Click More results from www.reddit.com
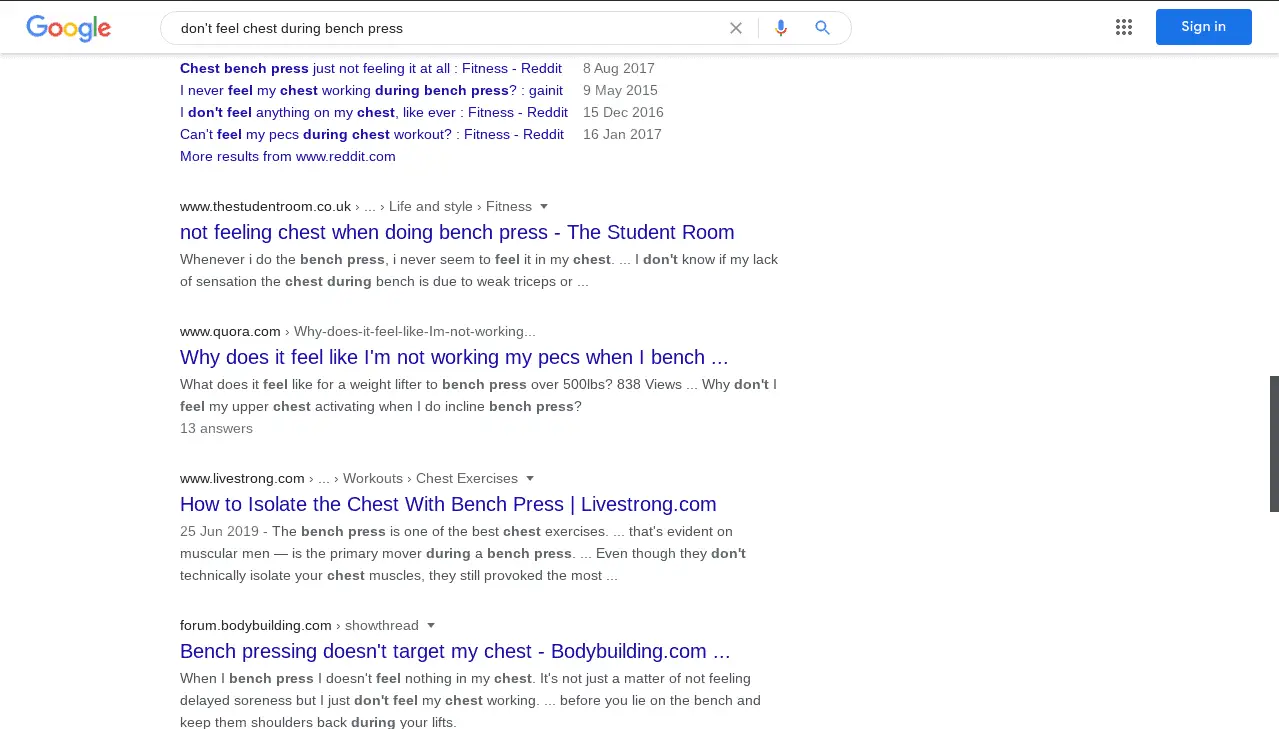This screenshot has width=1279, height=729. coord(287,156)
